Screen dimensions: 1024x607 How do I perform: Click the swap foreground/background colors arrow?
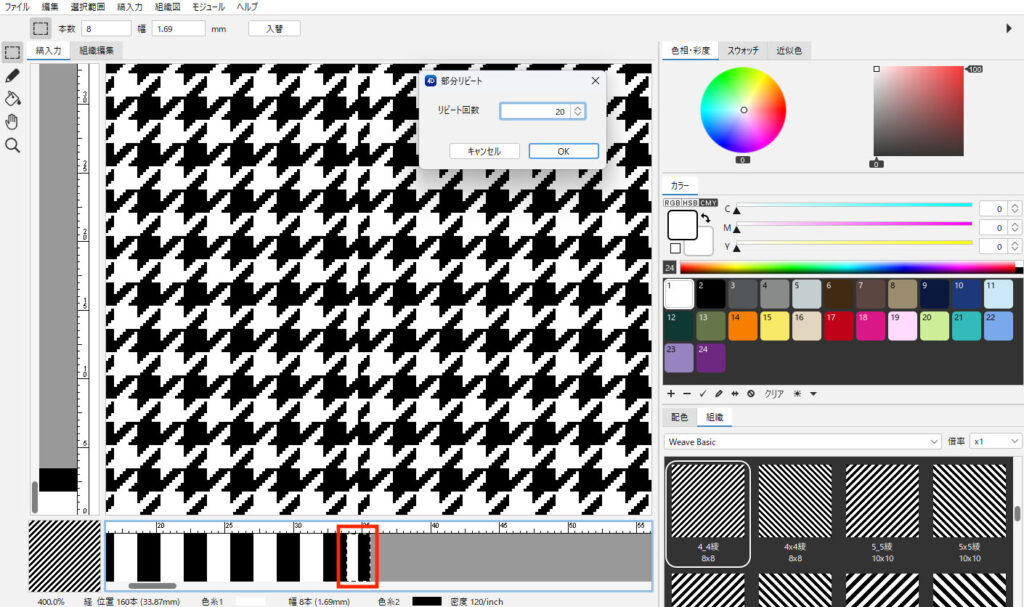pyautogui.click(x=704, y=217)
